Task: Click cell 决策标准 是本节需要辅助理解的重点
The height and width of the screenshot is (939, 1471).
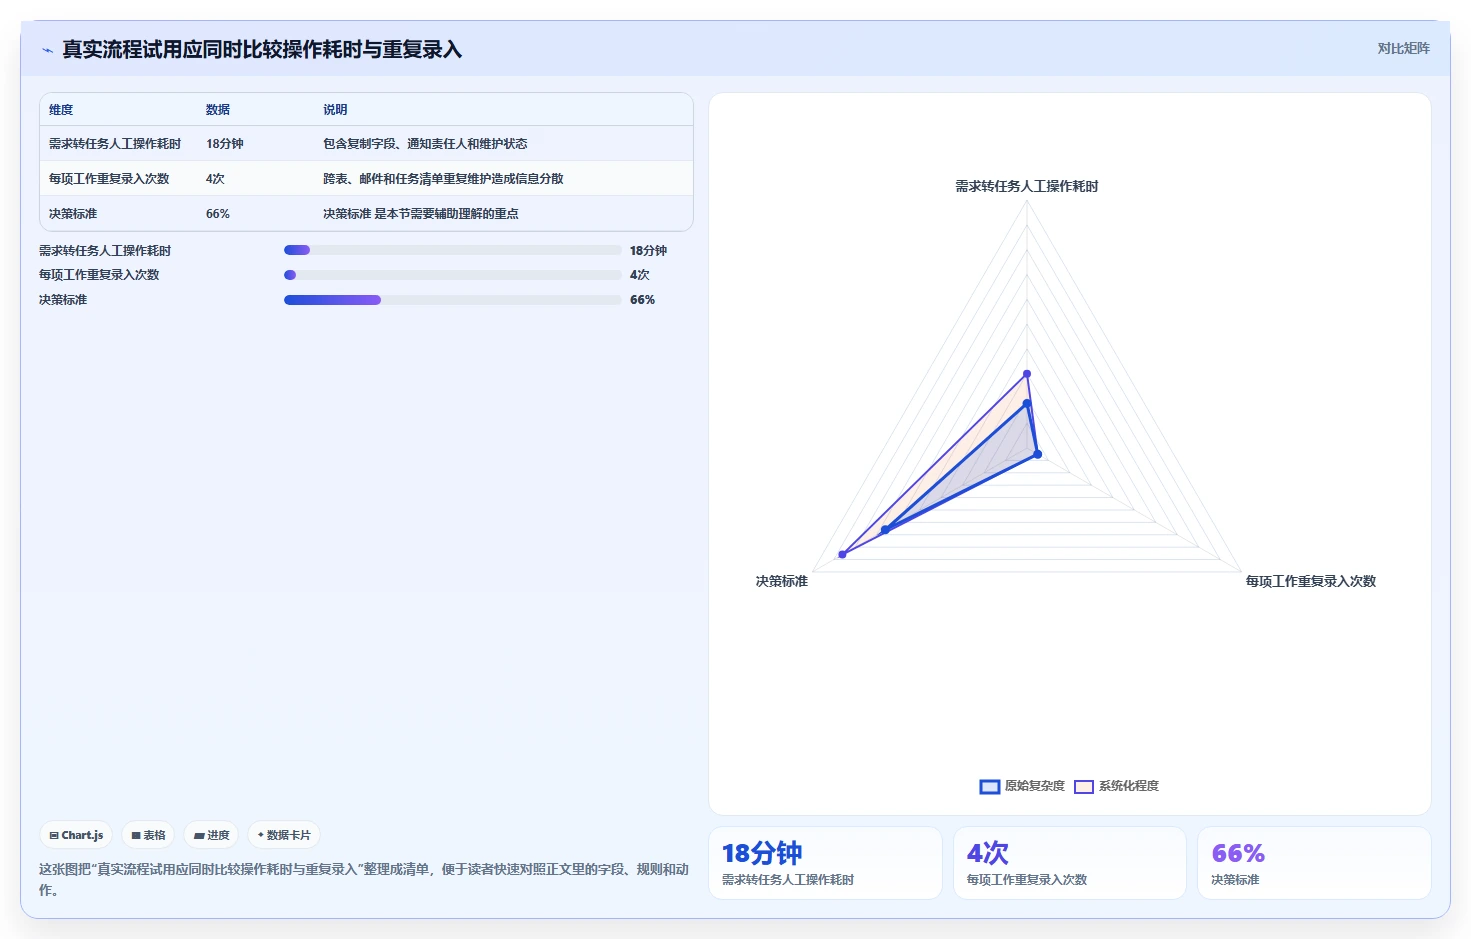Action: pyautogui.click(x=421, y=214)
